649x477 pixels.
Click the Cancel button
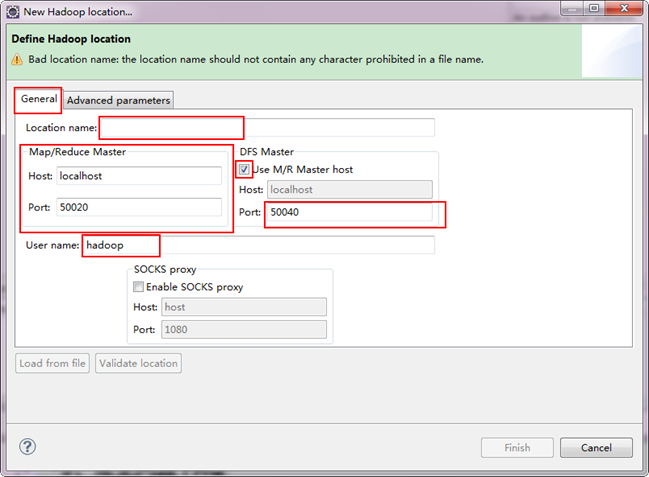596,448
